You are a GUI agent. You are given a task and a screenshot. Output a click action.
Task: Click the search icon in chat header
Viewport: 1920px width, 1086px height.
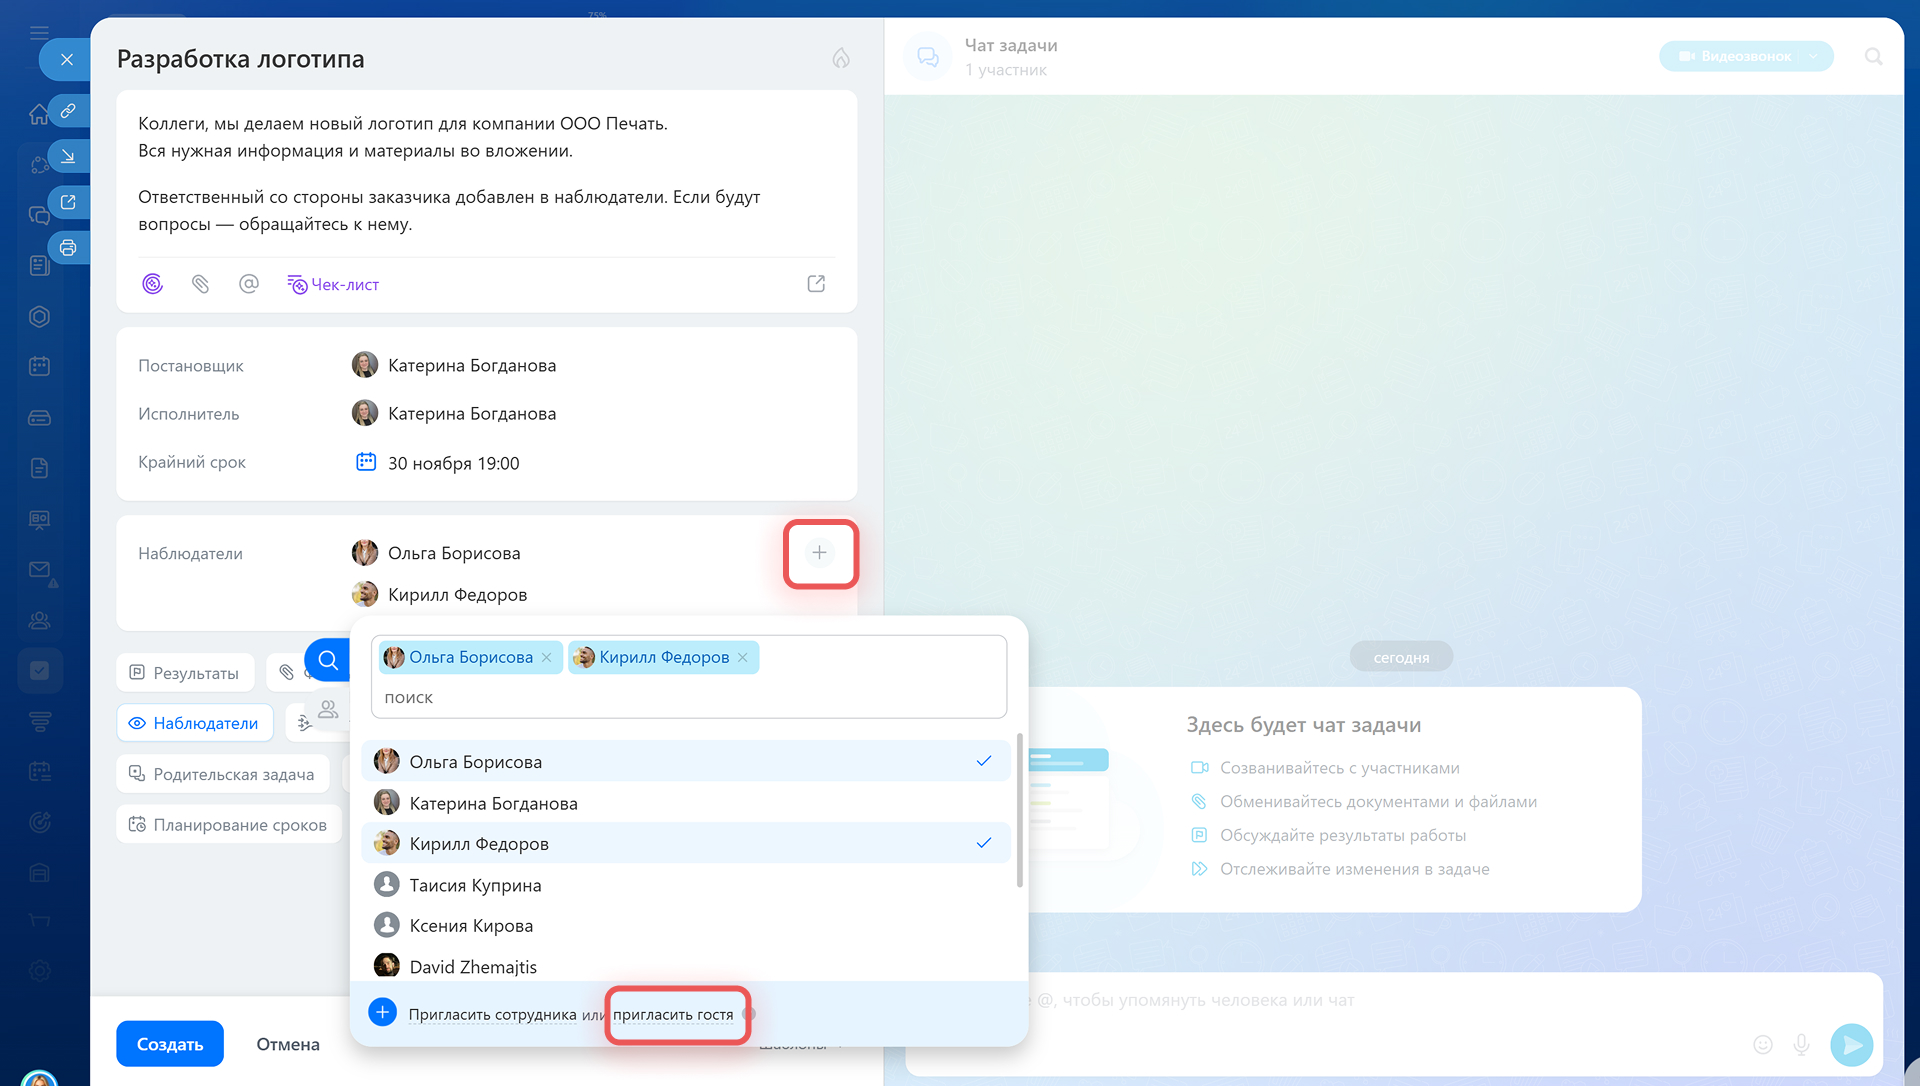coord(1873,57)
